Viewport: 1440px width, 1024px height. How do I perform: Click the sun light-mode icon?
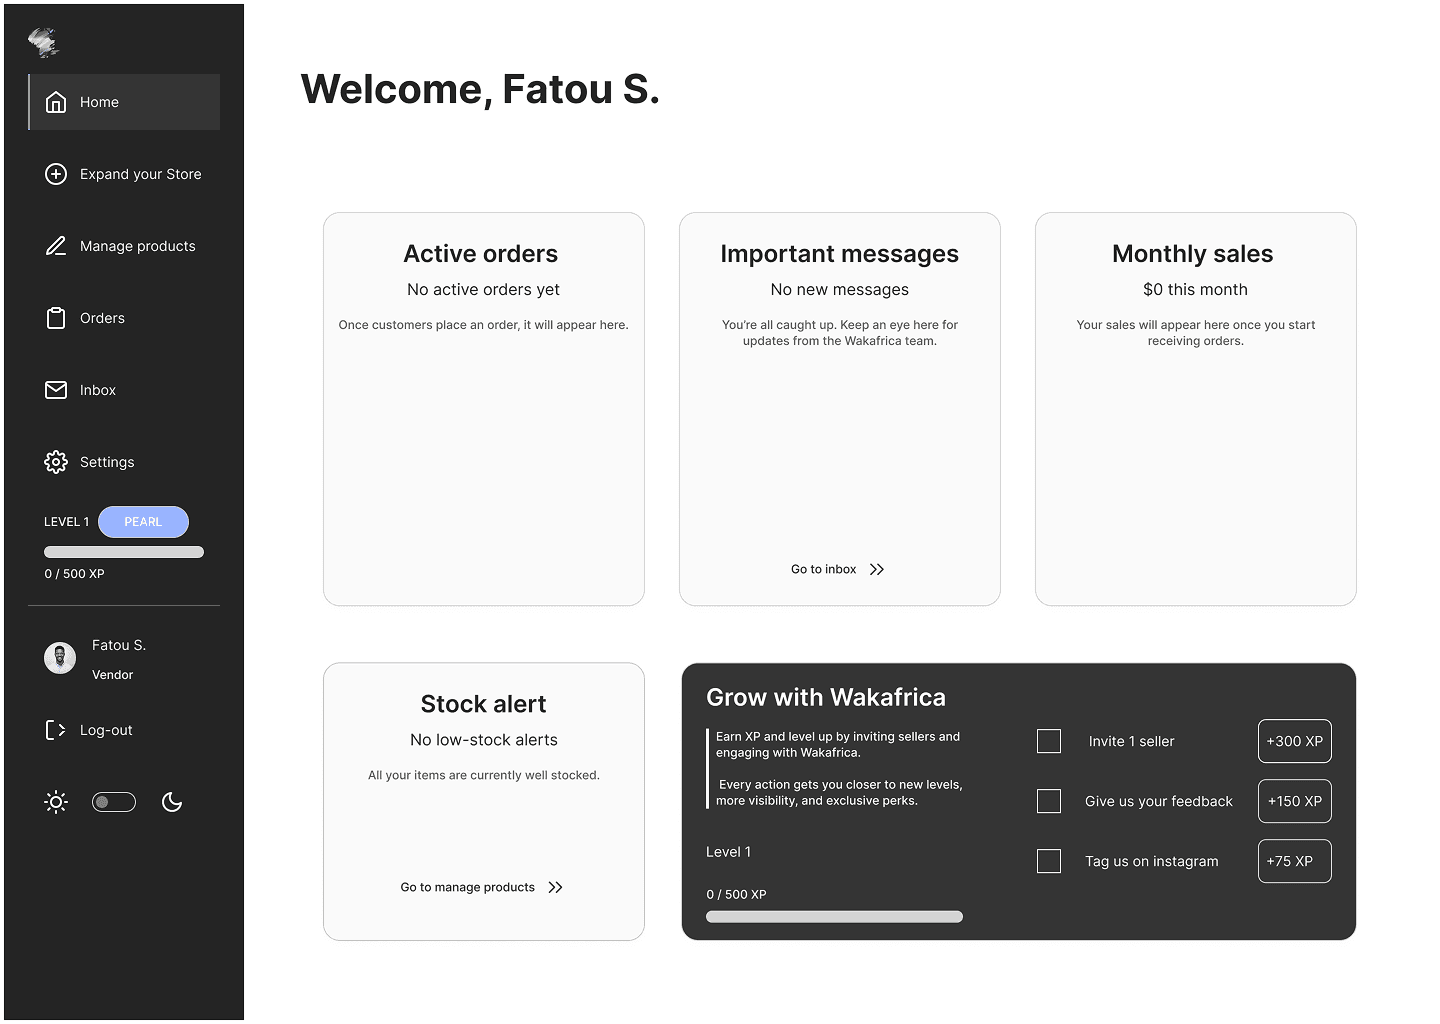coord(56,802)
